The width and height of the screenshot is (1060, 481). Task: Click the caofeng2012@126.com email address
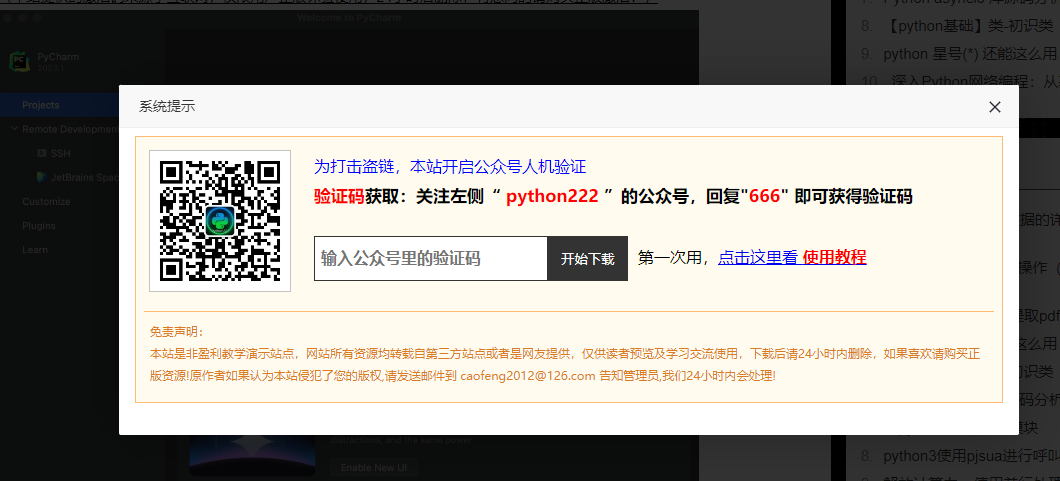[527, 376]
